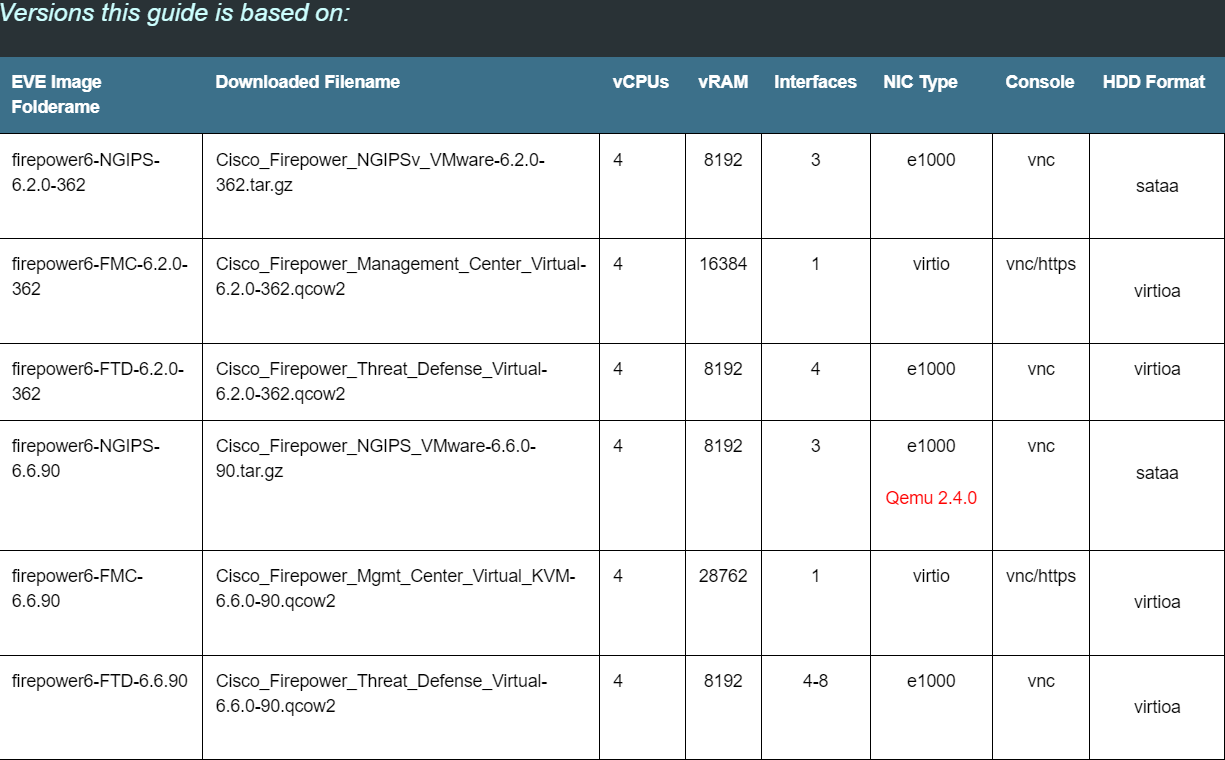Viewport: 1225px width, 760px height.
Task: Click filename 'Cisco_Firepower_Management_Center_Virtual-6.2.0-362.qcow2'
Action: (401, 277)
